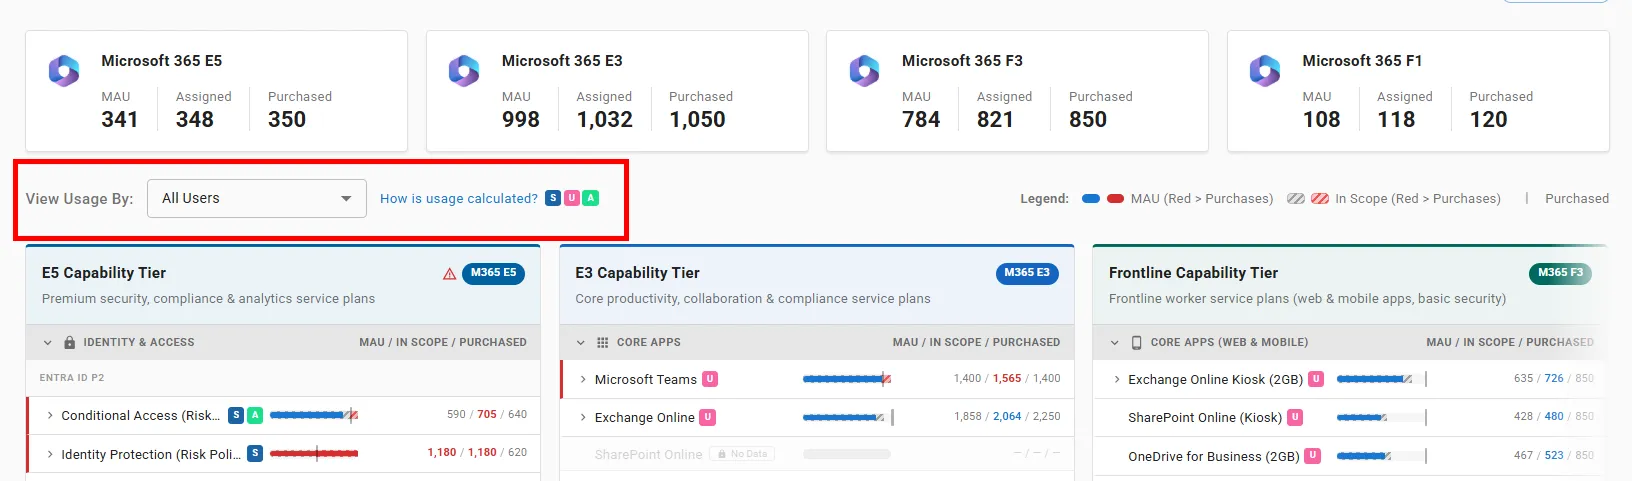Click the E5 Purchased count 350
Screen dimensions: 1632x481
coord(287,119)
